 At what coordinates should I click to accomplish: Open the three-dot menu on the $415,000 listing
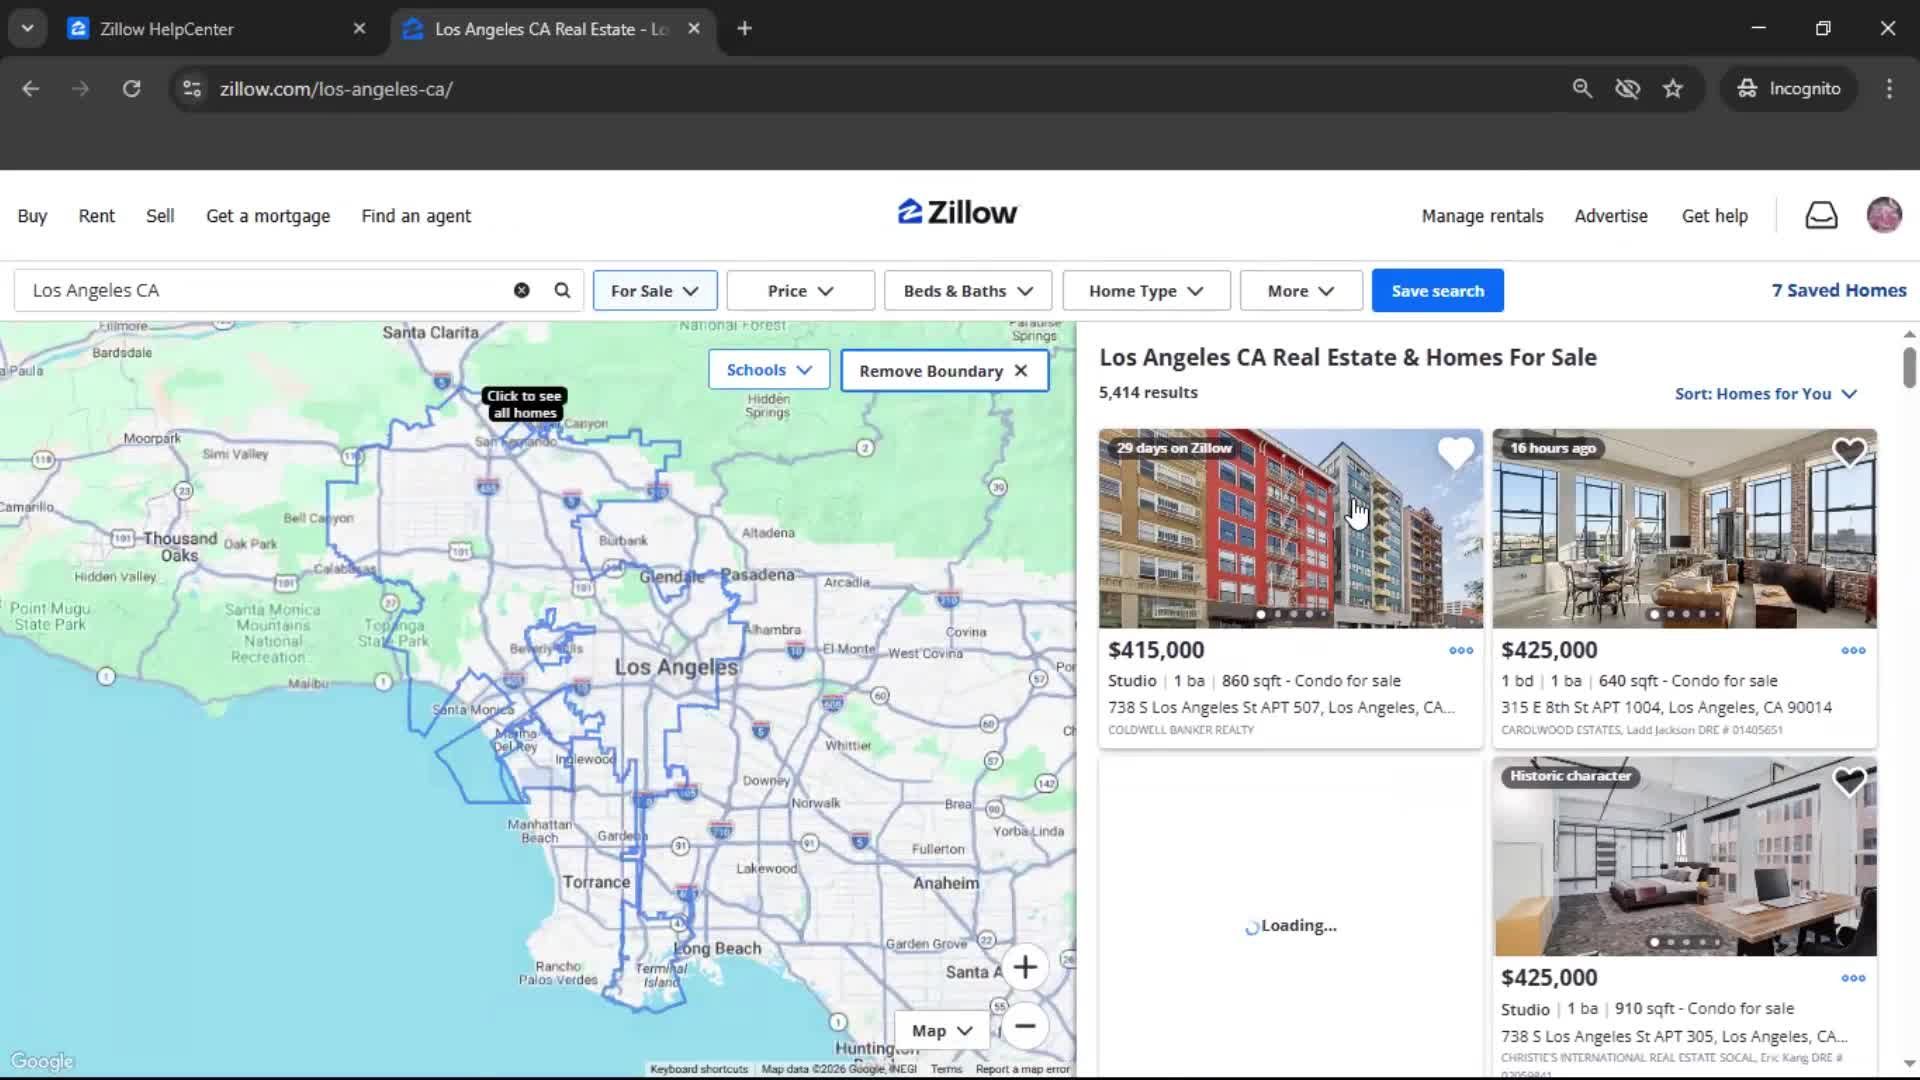(1460, 651)
